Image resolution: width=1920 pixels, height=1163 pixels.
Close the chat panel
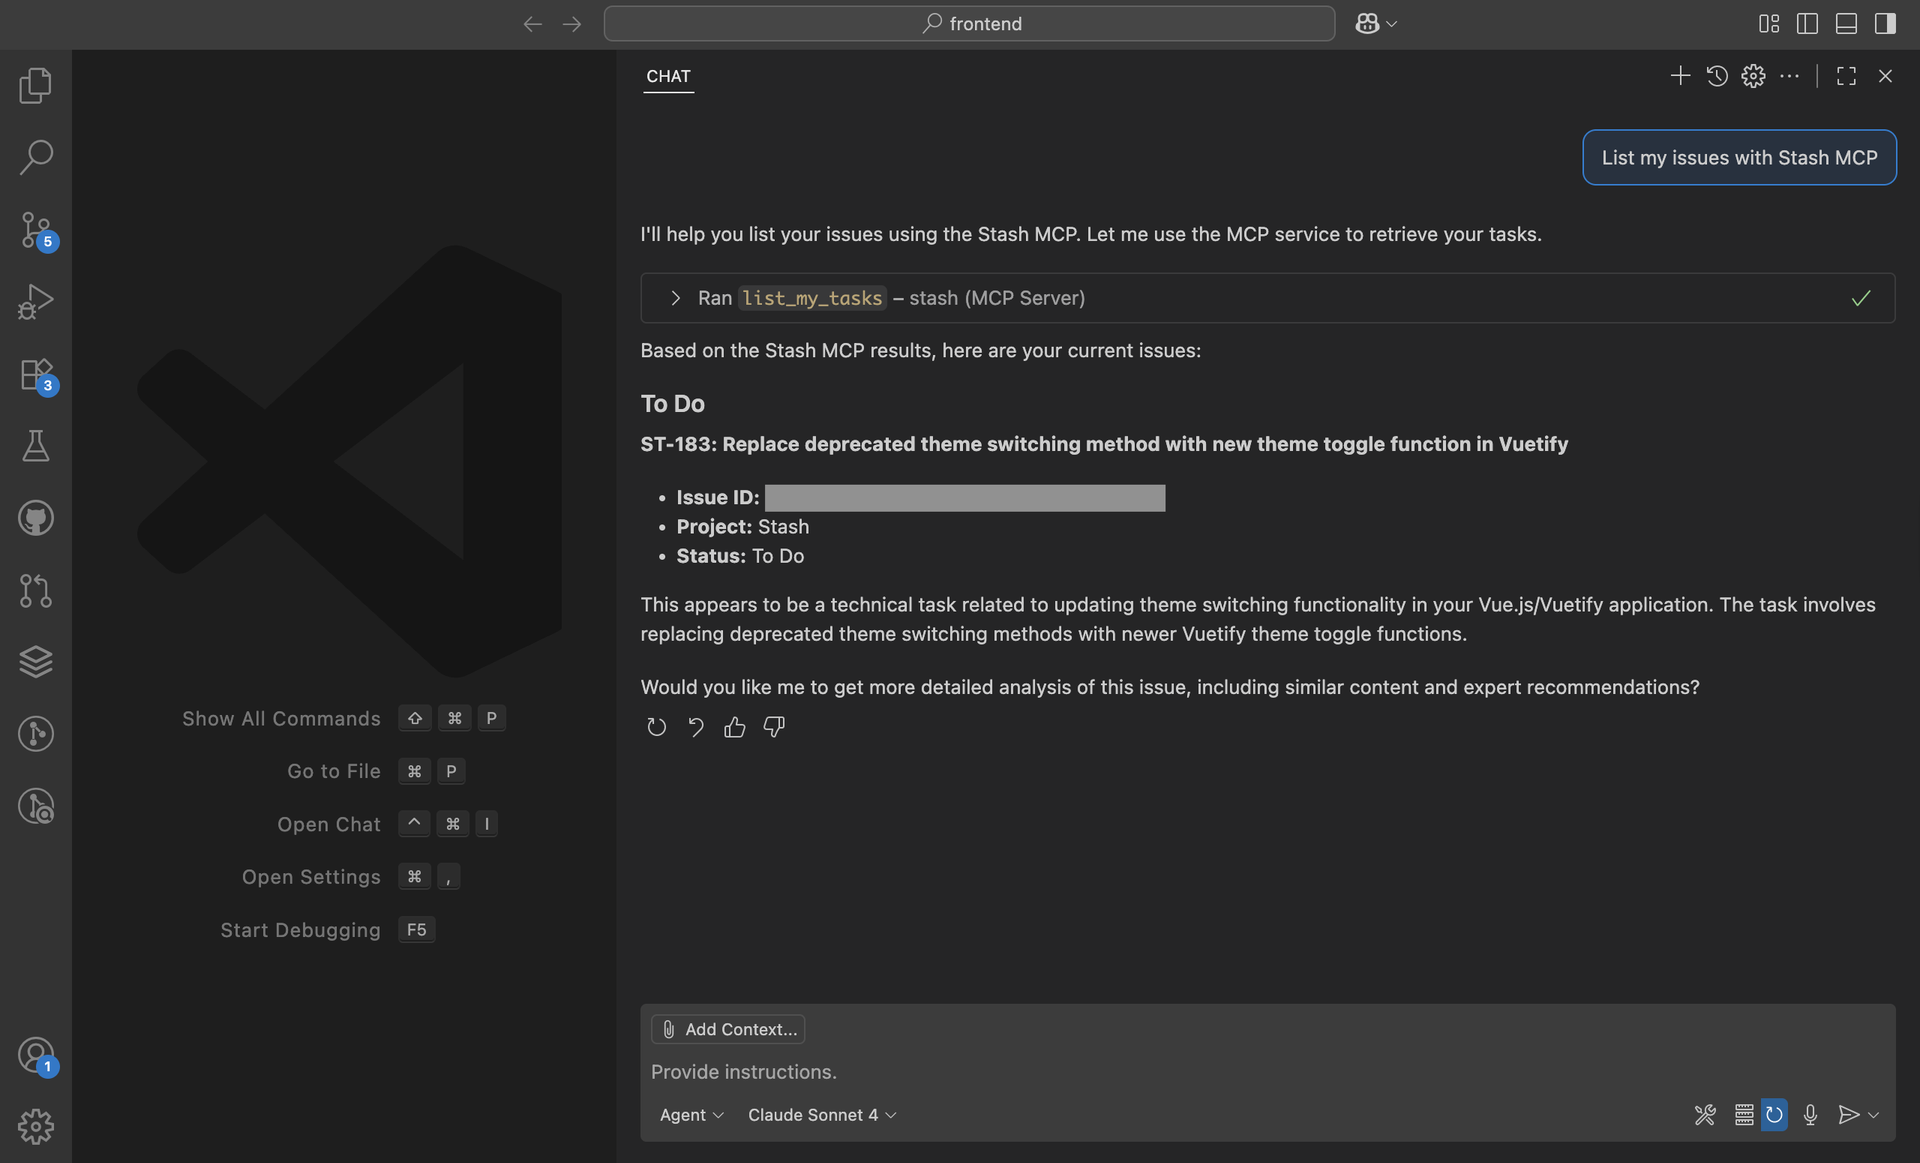tap(1885, 76)
